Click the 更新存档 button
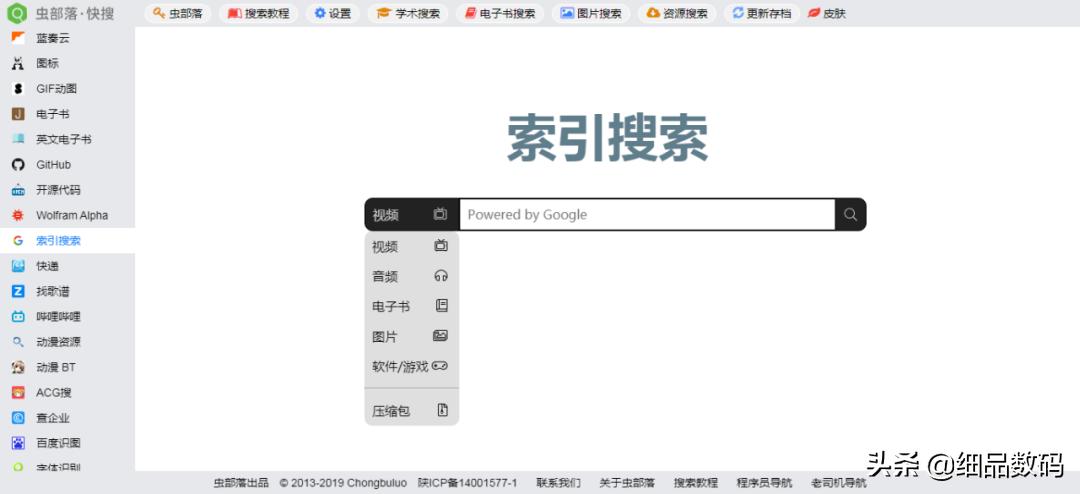This screenshot has height=494, width=1080. pos(762,13)
